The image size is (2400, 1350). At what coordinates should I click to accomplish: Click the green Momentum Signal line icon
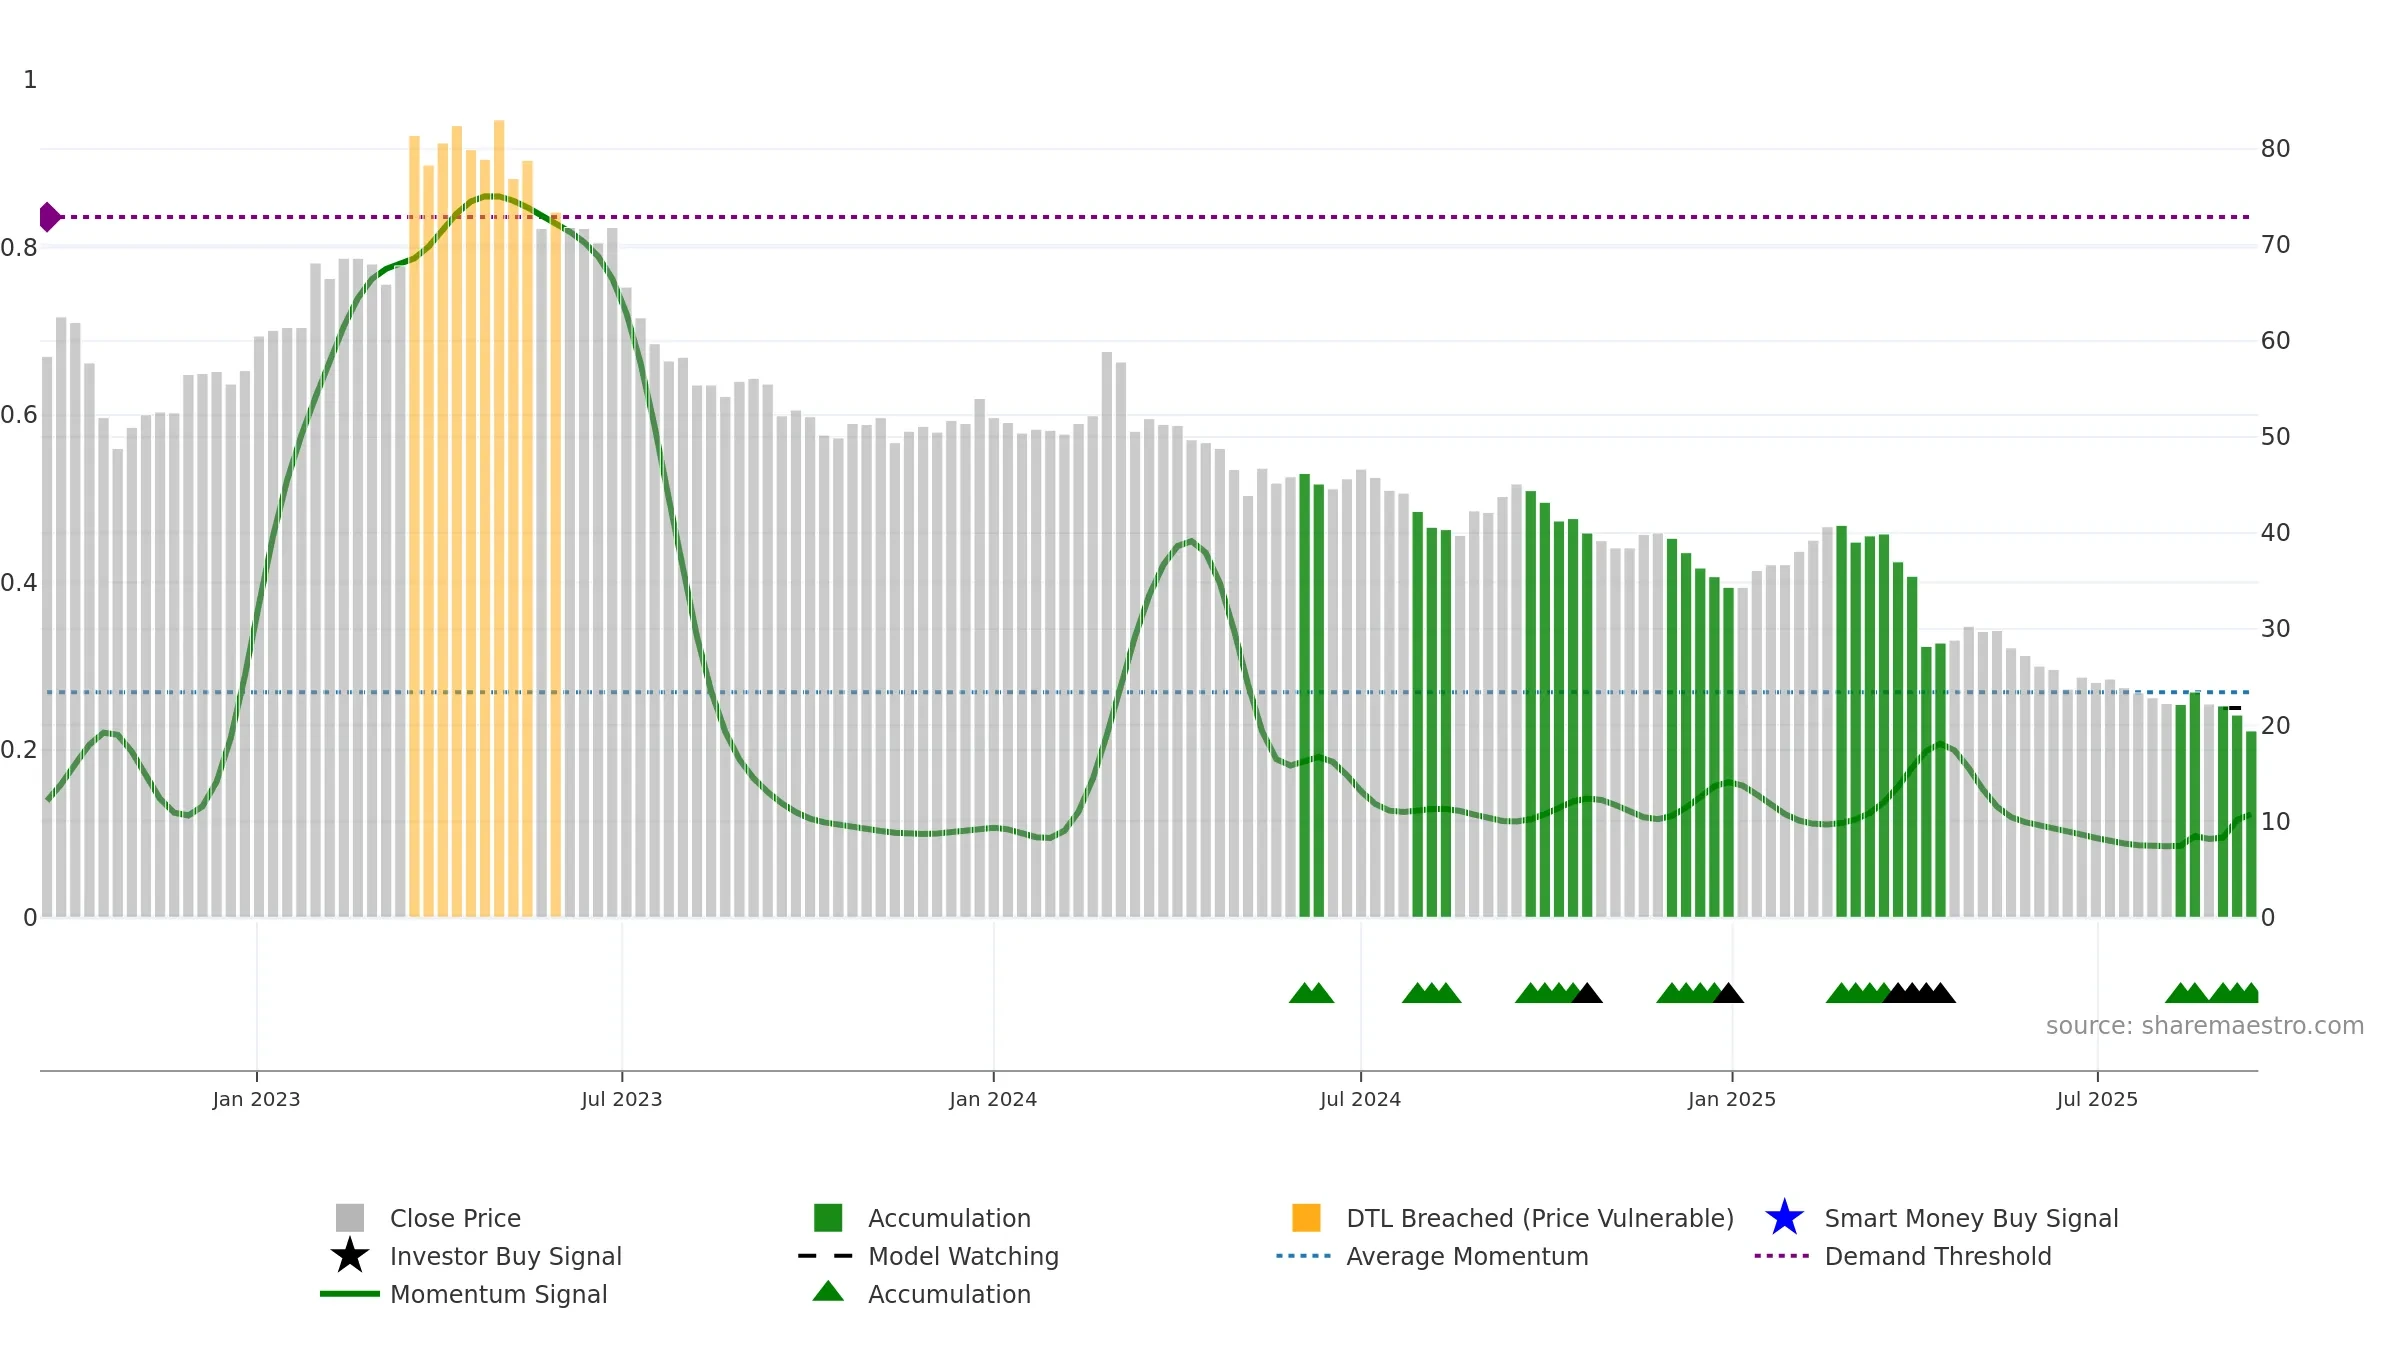click(350, 1294)
